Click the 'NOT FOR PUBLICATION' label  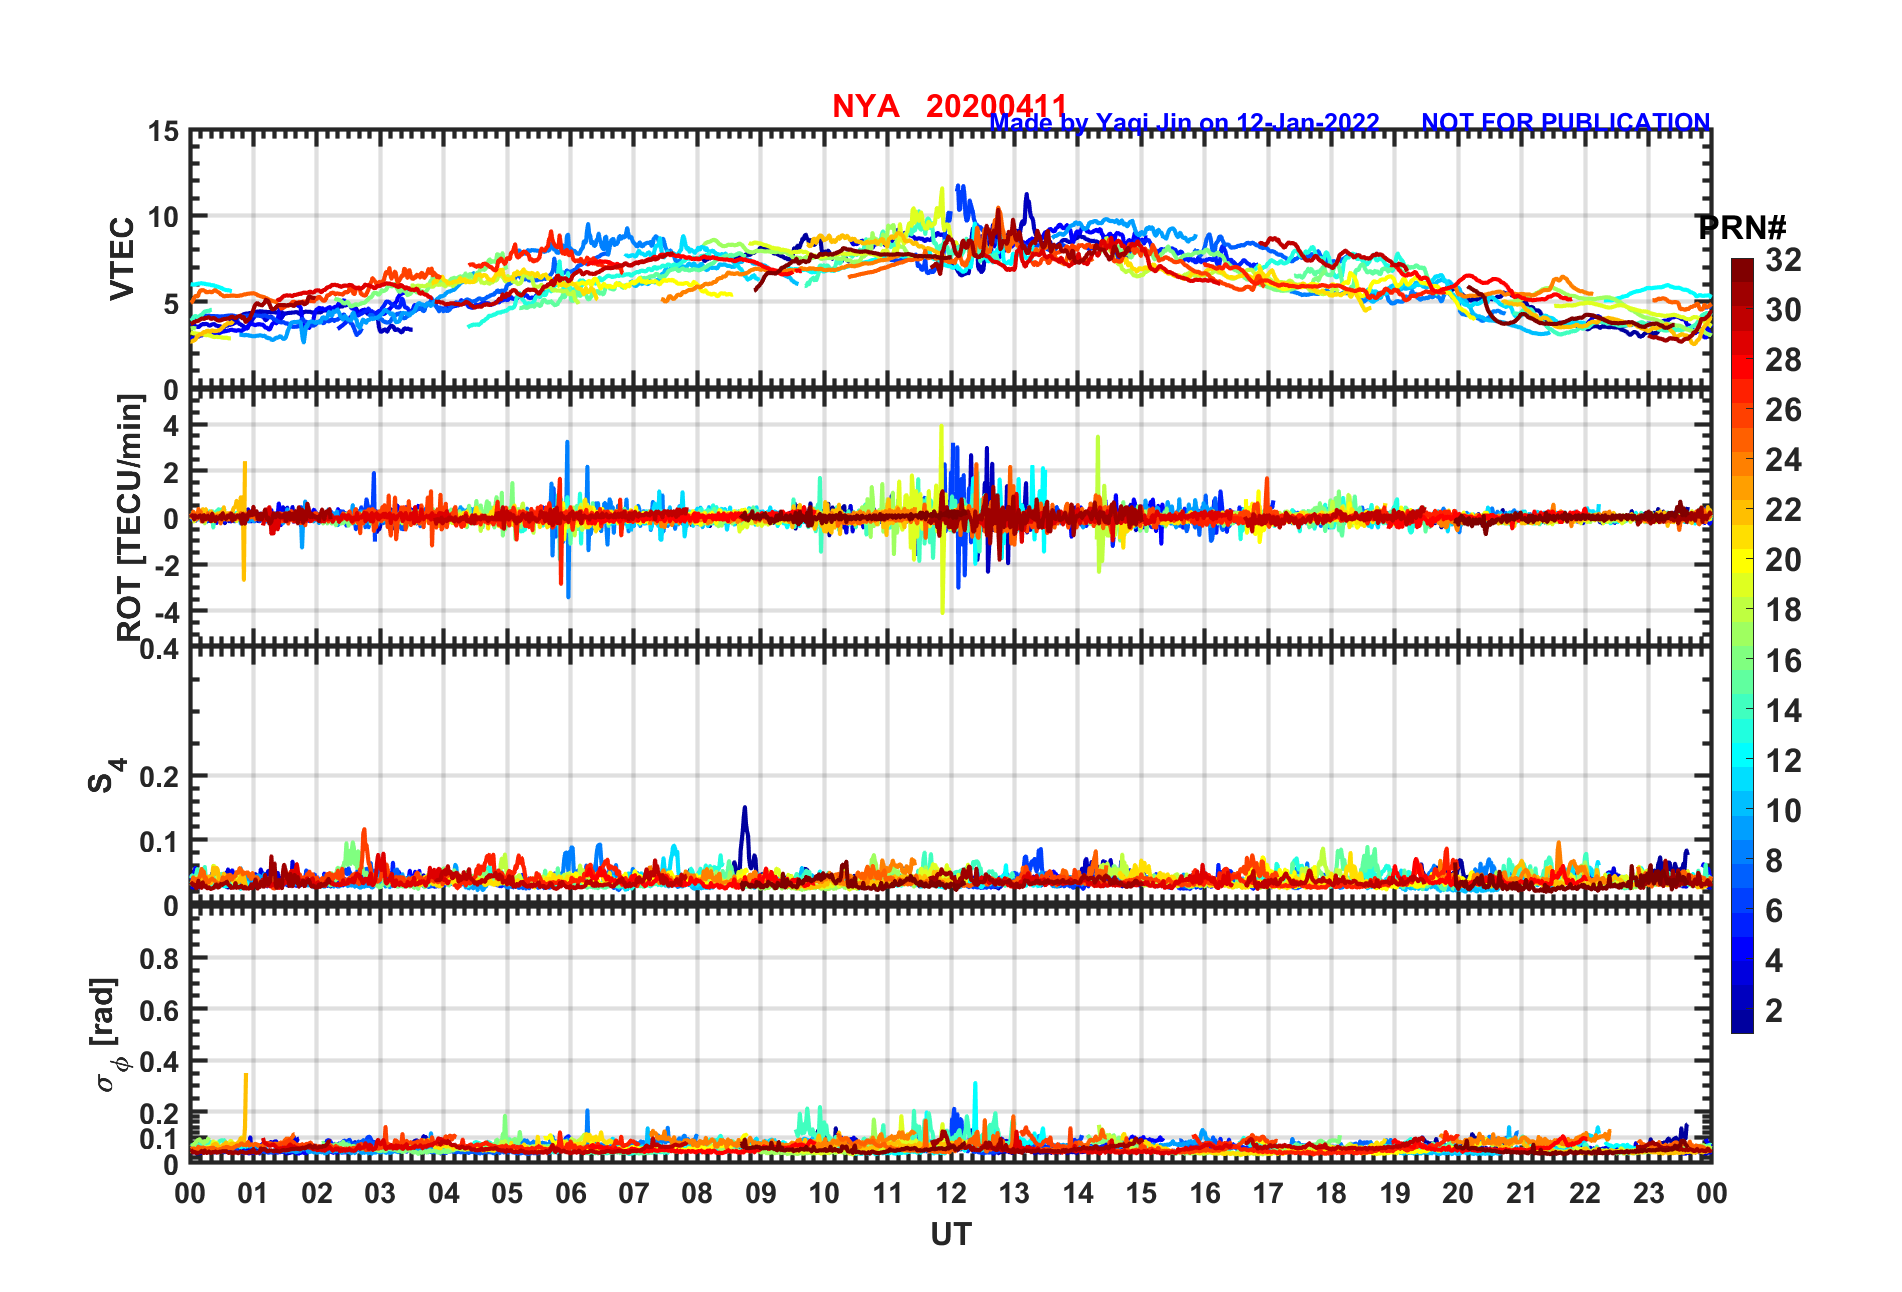[x=1565, y=122]
